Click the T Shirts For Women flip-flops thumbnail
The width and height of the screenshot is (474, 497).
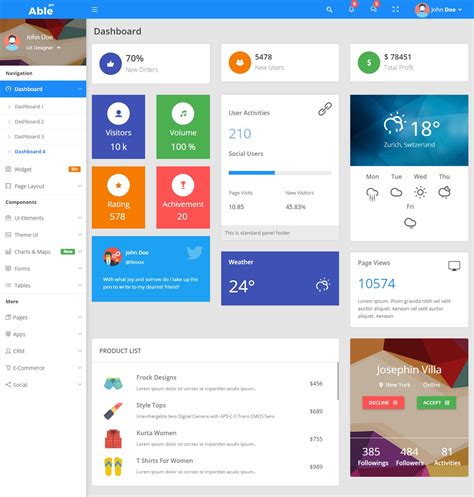[113, 466]
